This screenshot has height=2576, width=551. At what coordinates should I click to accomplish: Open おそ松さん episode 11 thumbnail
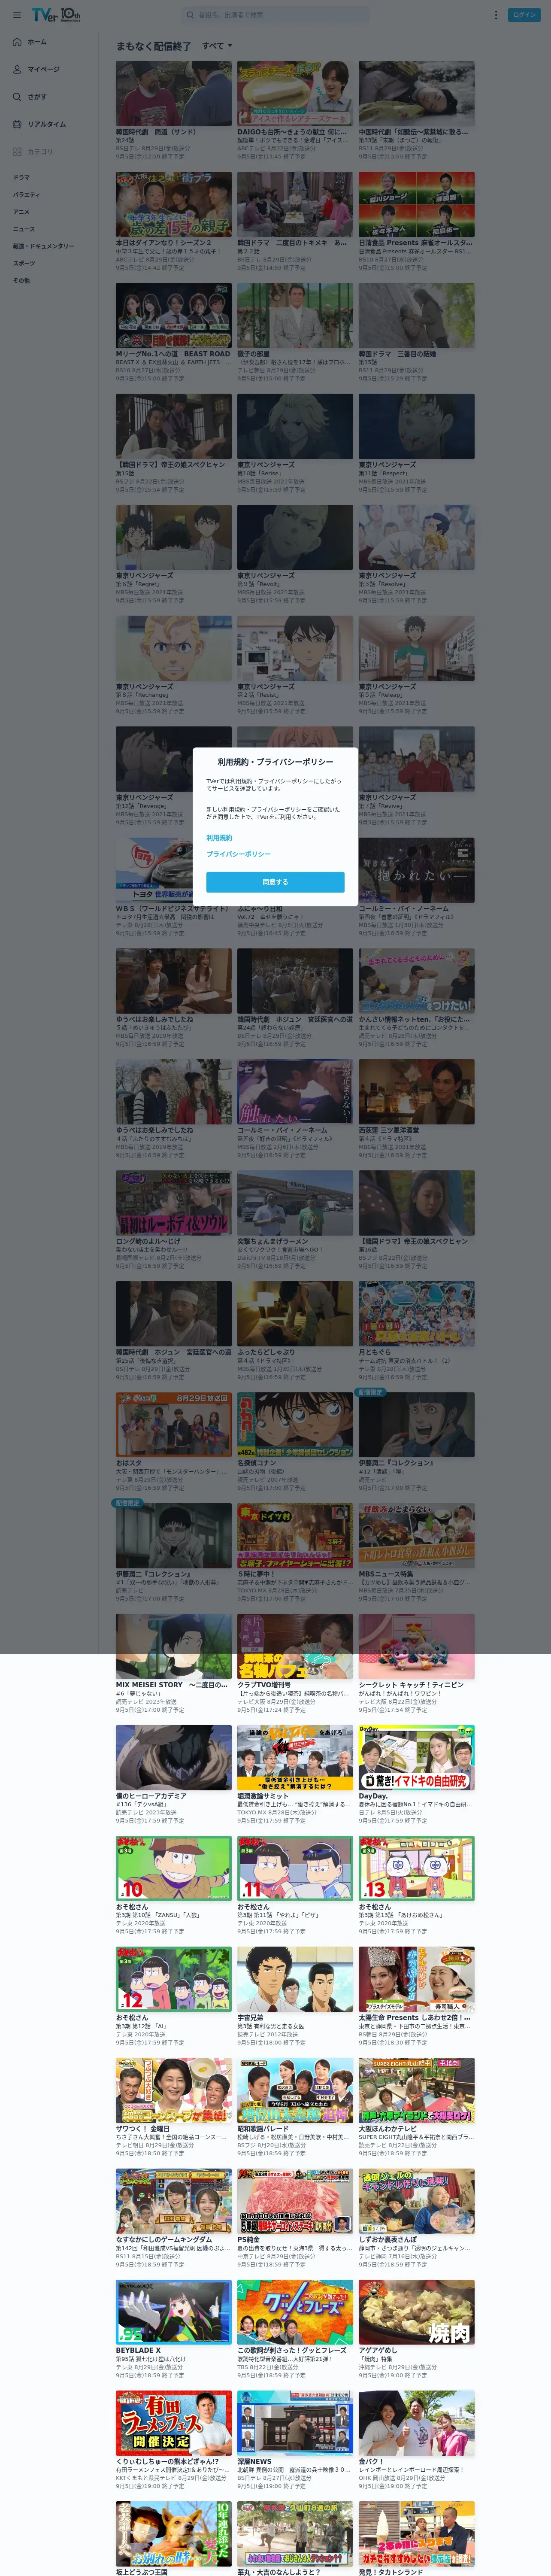(295, 1869)
